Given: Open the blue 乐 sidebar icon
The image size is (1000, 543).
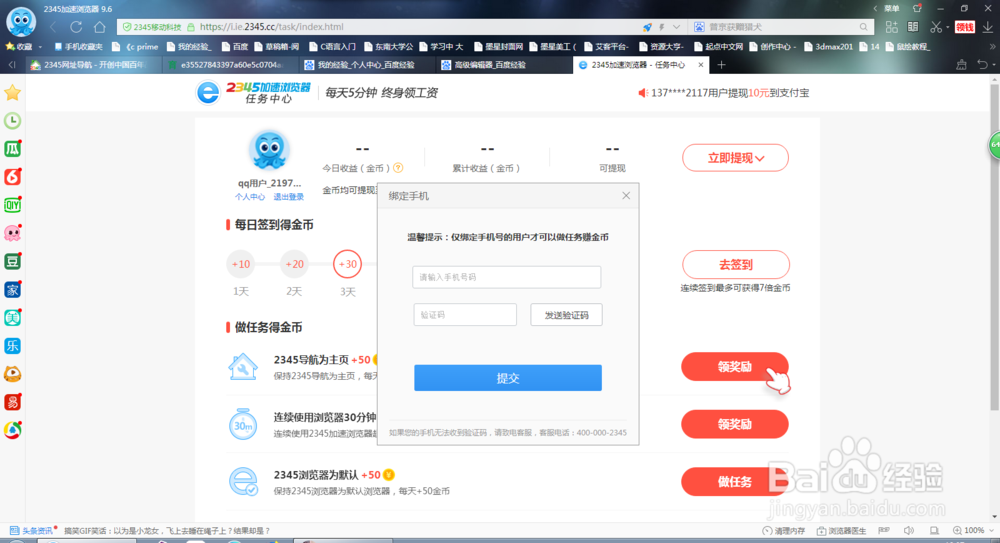Looking at the screenshot, I should tap(12, 345).
